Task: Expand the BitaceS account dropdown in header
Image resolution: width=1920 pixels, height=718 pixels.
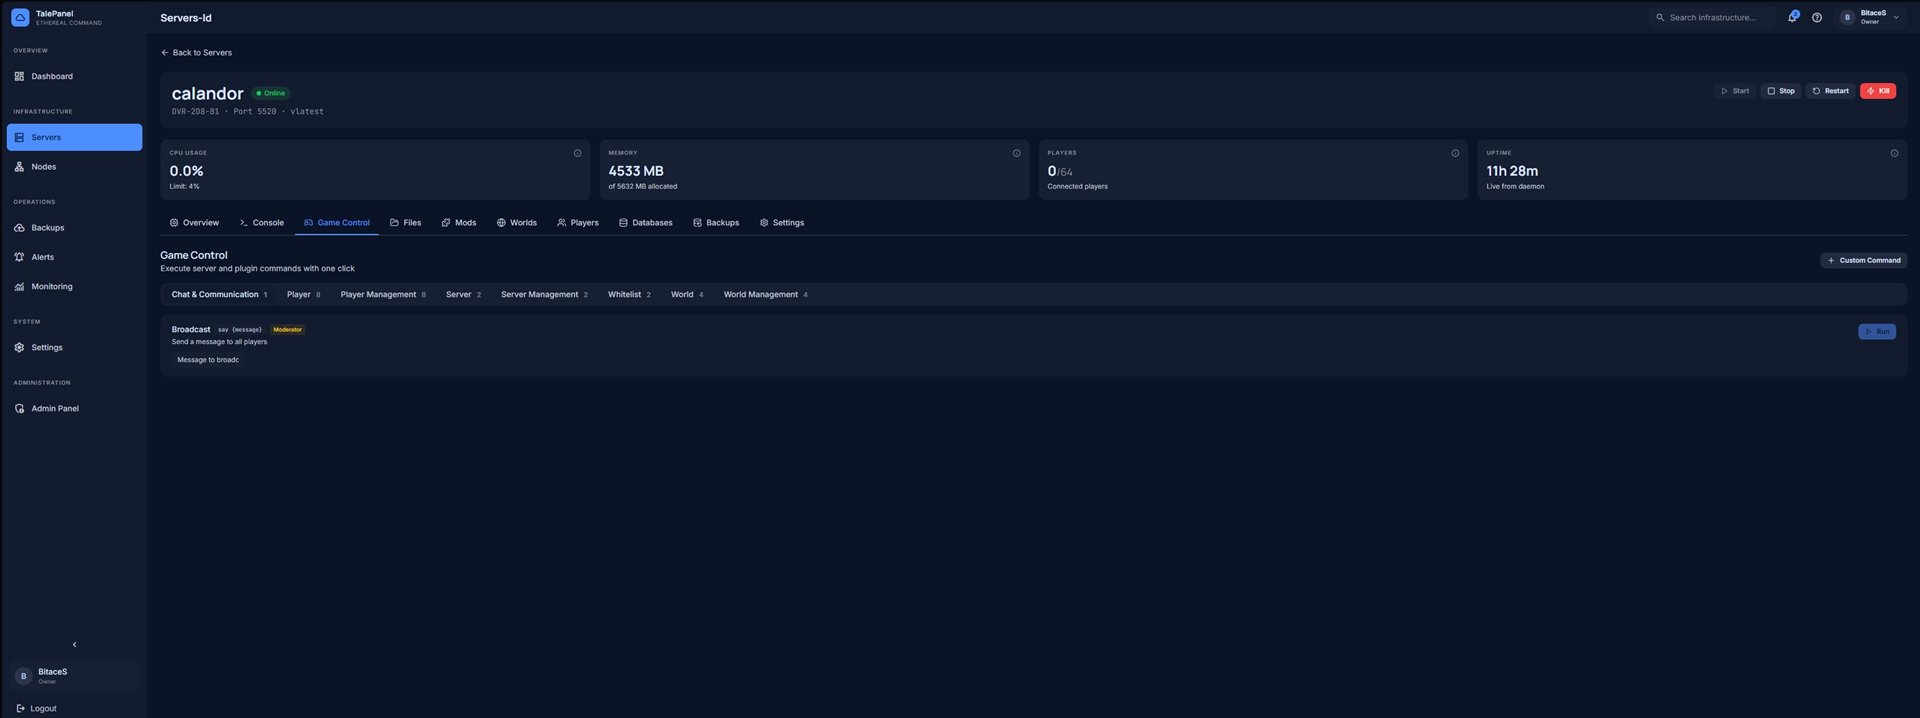Action: (x=1871, y=17)
